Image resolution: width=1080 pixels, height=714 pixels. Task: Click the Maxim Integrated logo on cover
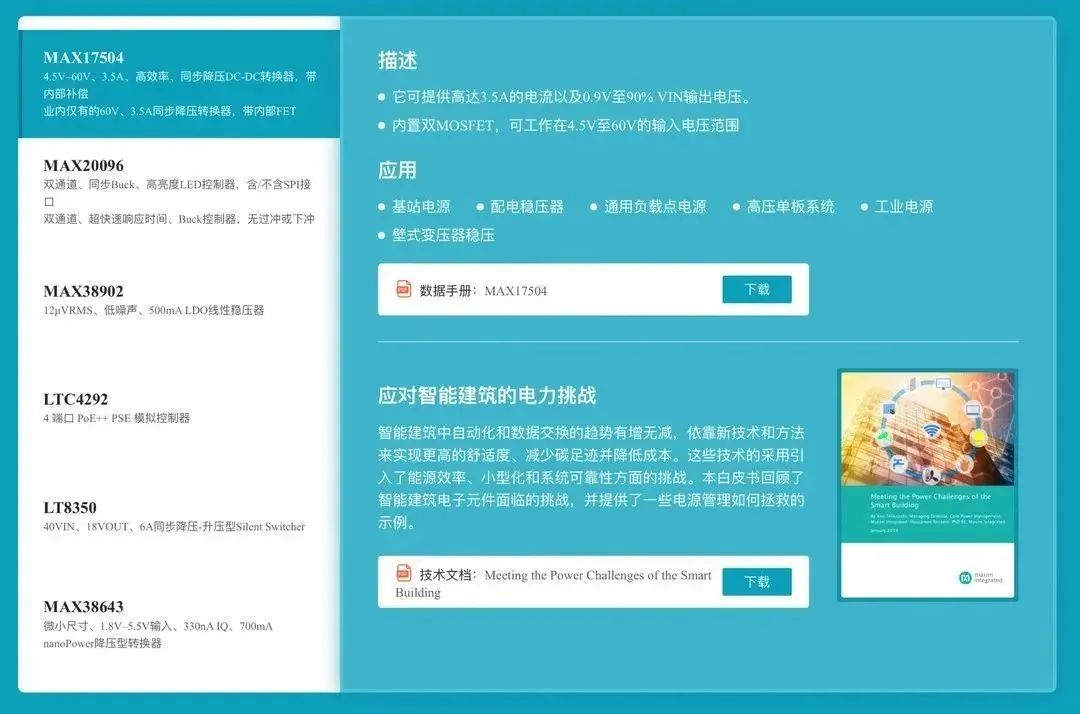point(981,578)
